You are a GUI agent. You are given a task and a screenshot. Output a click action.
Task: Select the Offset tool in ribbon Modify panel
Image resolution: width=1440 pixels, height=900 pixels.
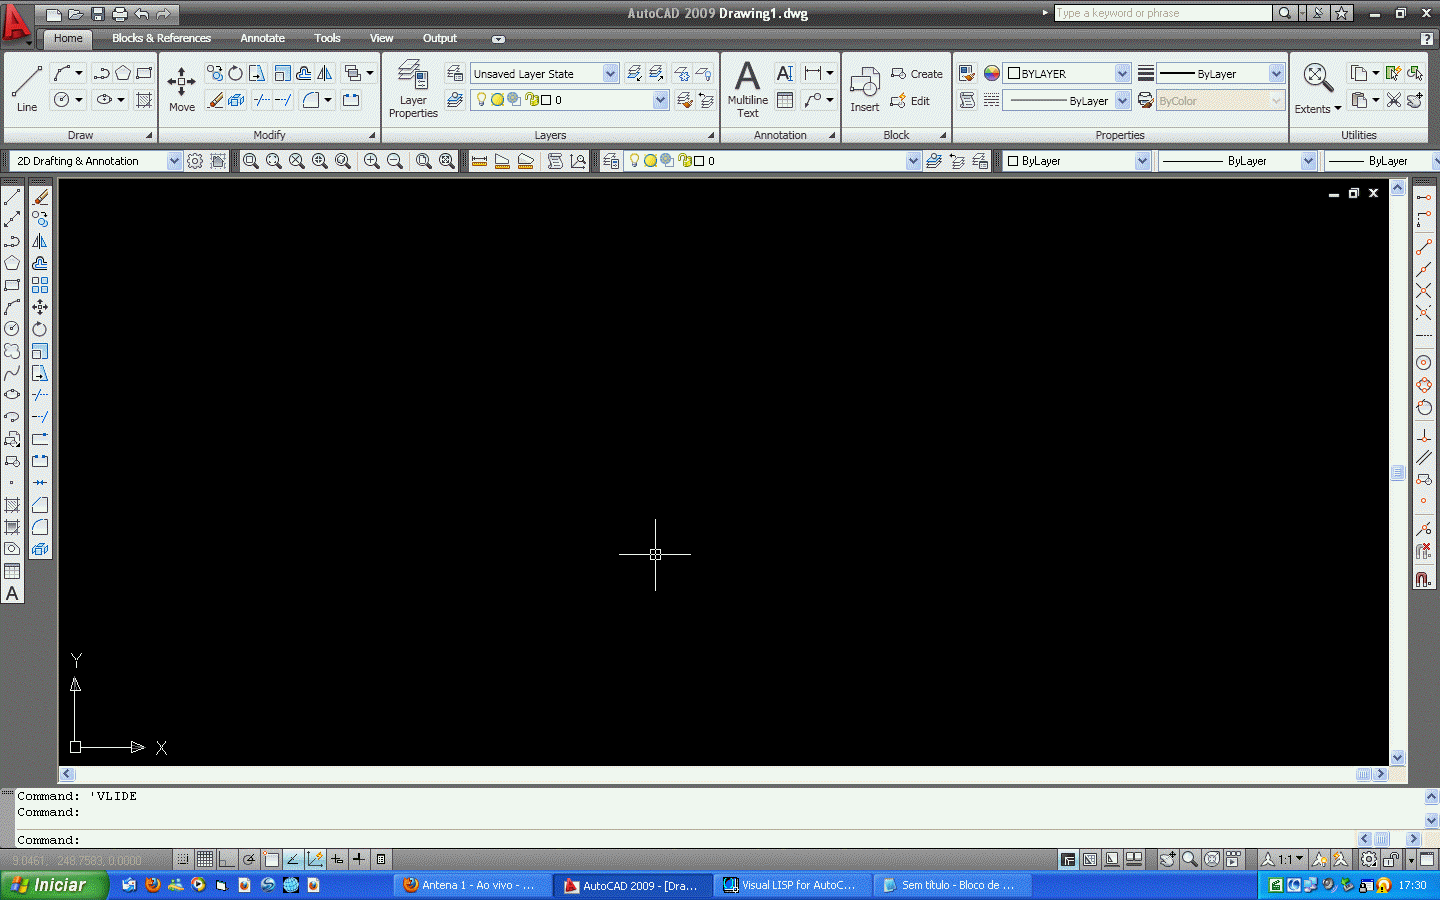point(303,73)
